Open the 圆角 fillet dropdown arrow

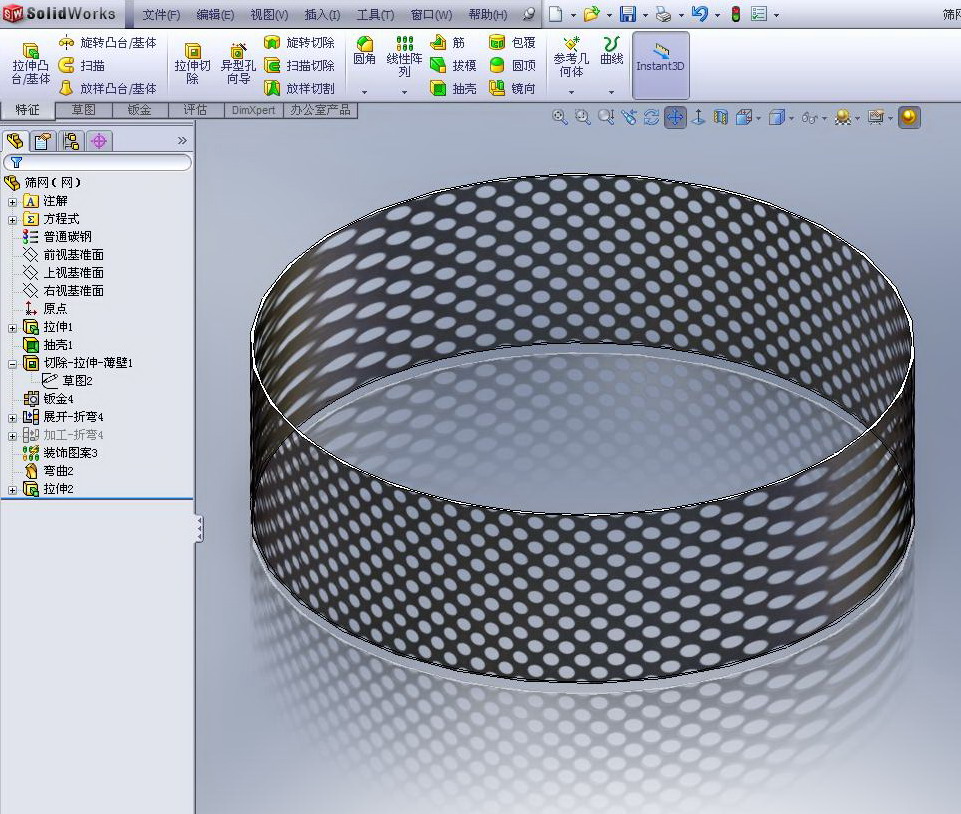point(365,92)
